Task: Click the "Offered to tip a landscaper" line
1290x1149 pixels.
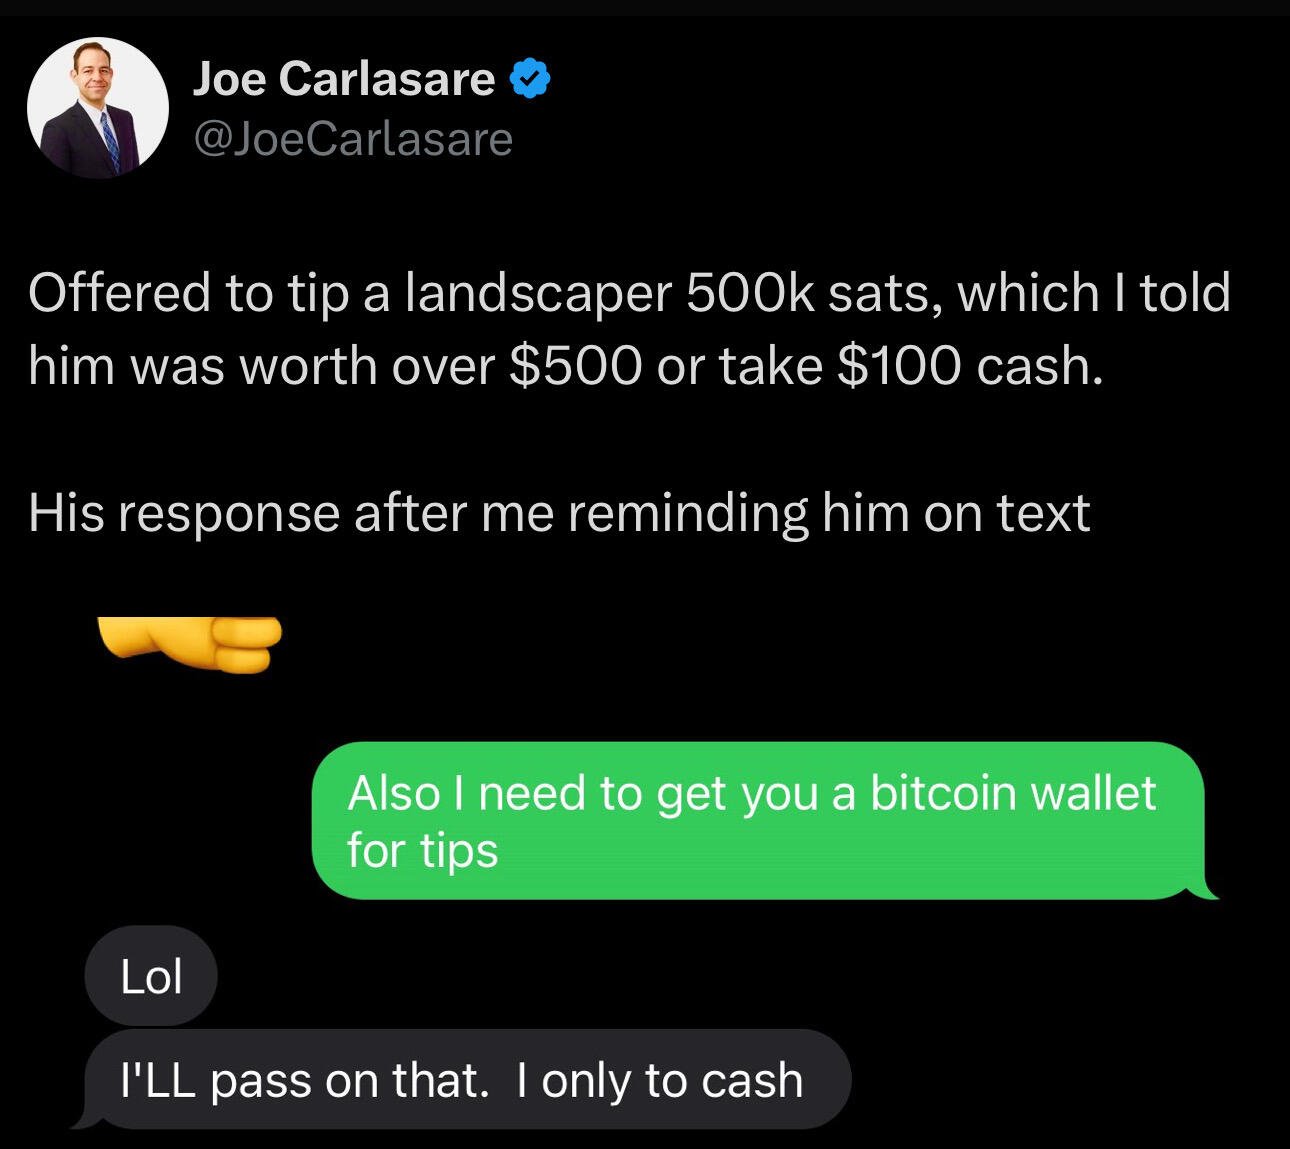Action: 629,293
